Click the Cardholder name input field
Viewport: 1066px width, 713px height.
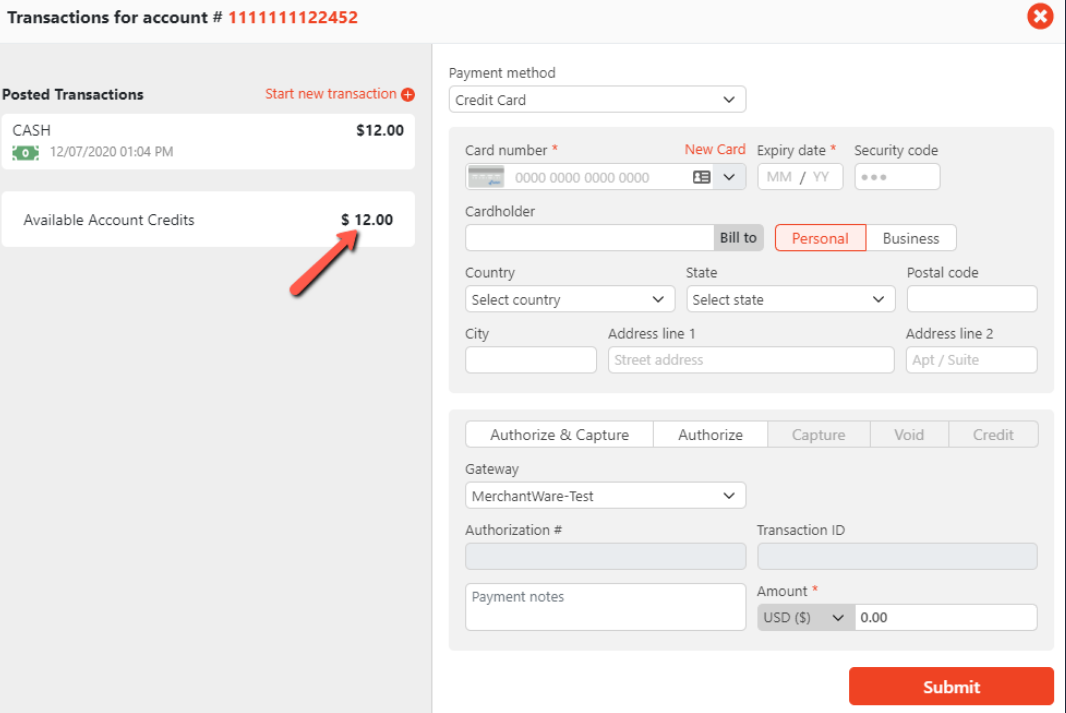pyautogui.click(x=589, y=238)
